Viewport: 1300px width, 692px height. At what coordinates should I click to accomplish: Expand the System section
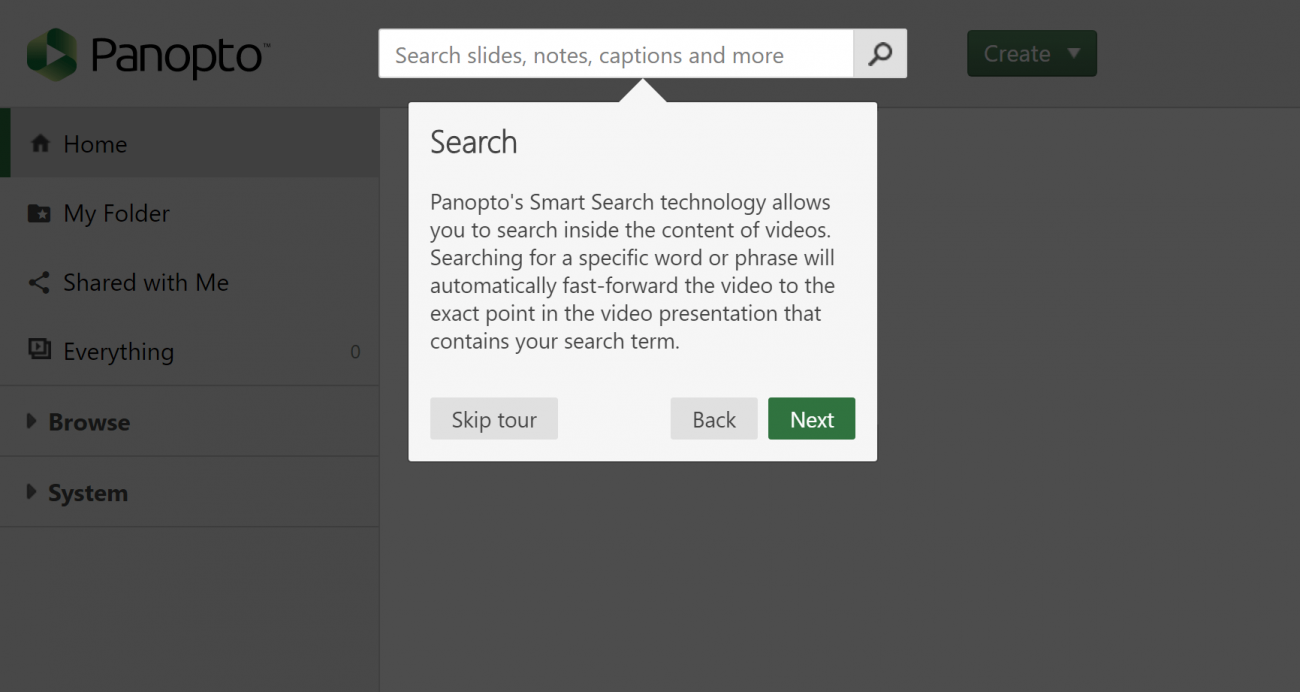(88, 492)
